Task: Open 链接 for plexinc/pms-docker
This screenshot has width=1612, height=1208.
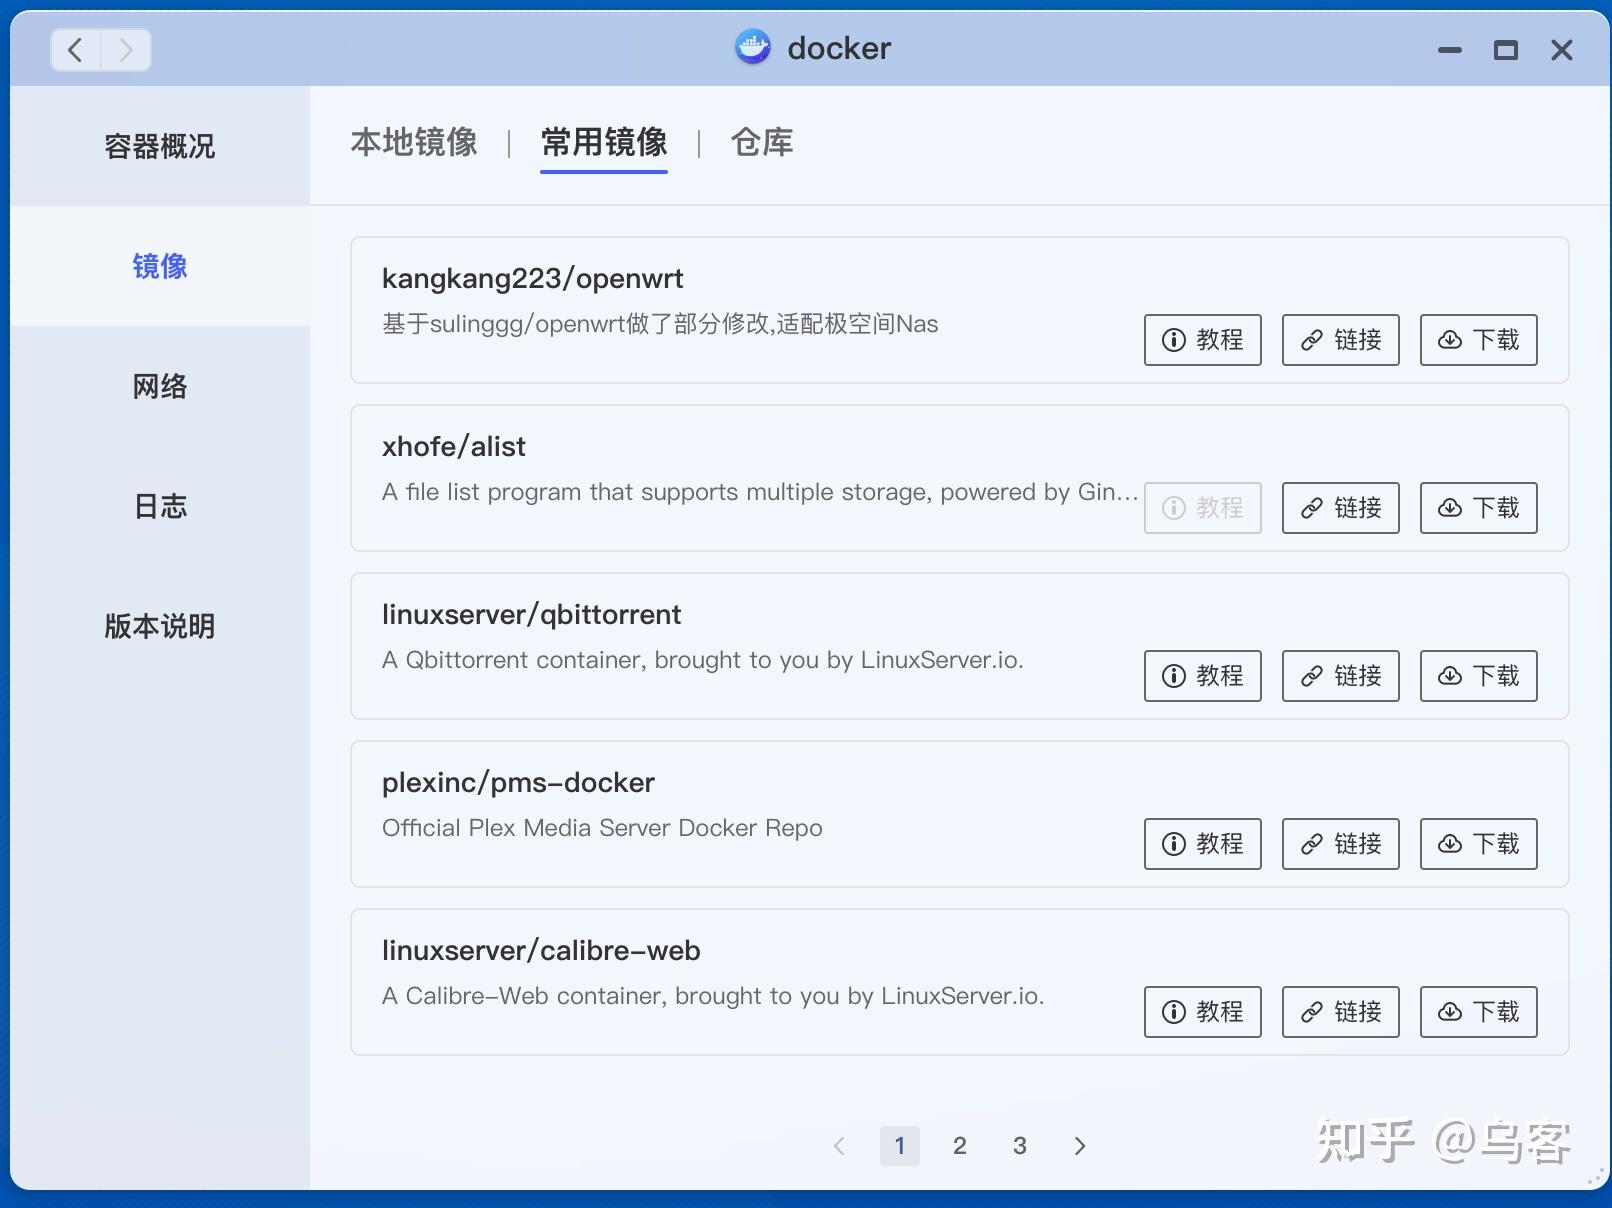Action: tap(1341, 844)
